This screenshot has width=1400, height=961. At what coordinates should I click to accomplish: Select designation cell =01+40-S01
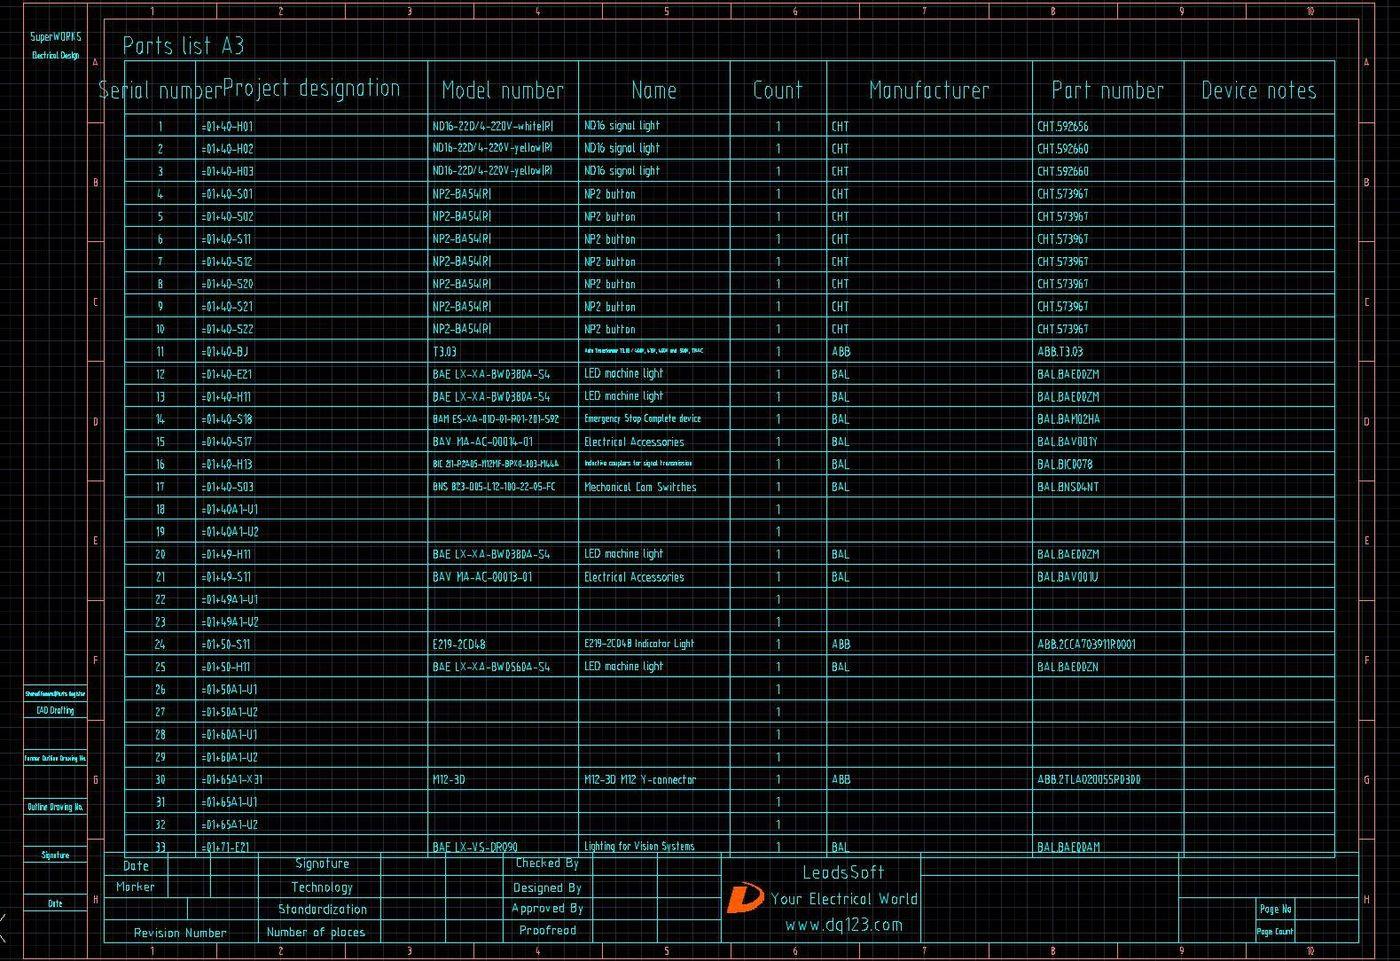click(227, 194)
